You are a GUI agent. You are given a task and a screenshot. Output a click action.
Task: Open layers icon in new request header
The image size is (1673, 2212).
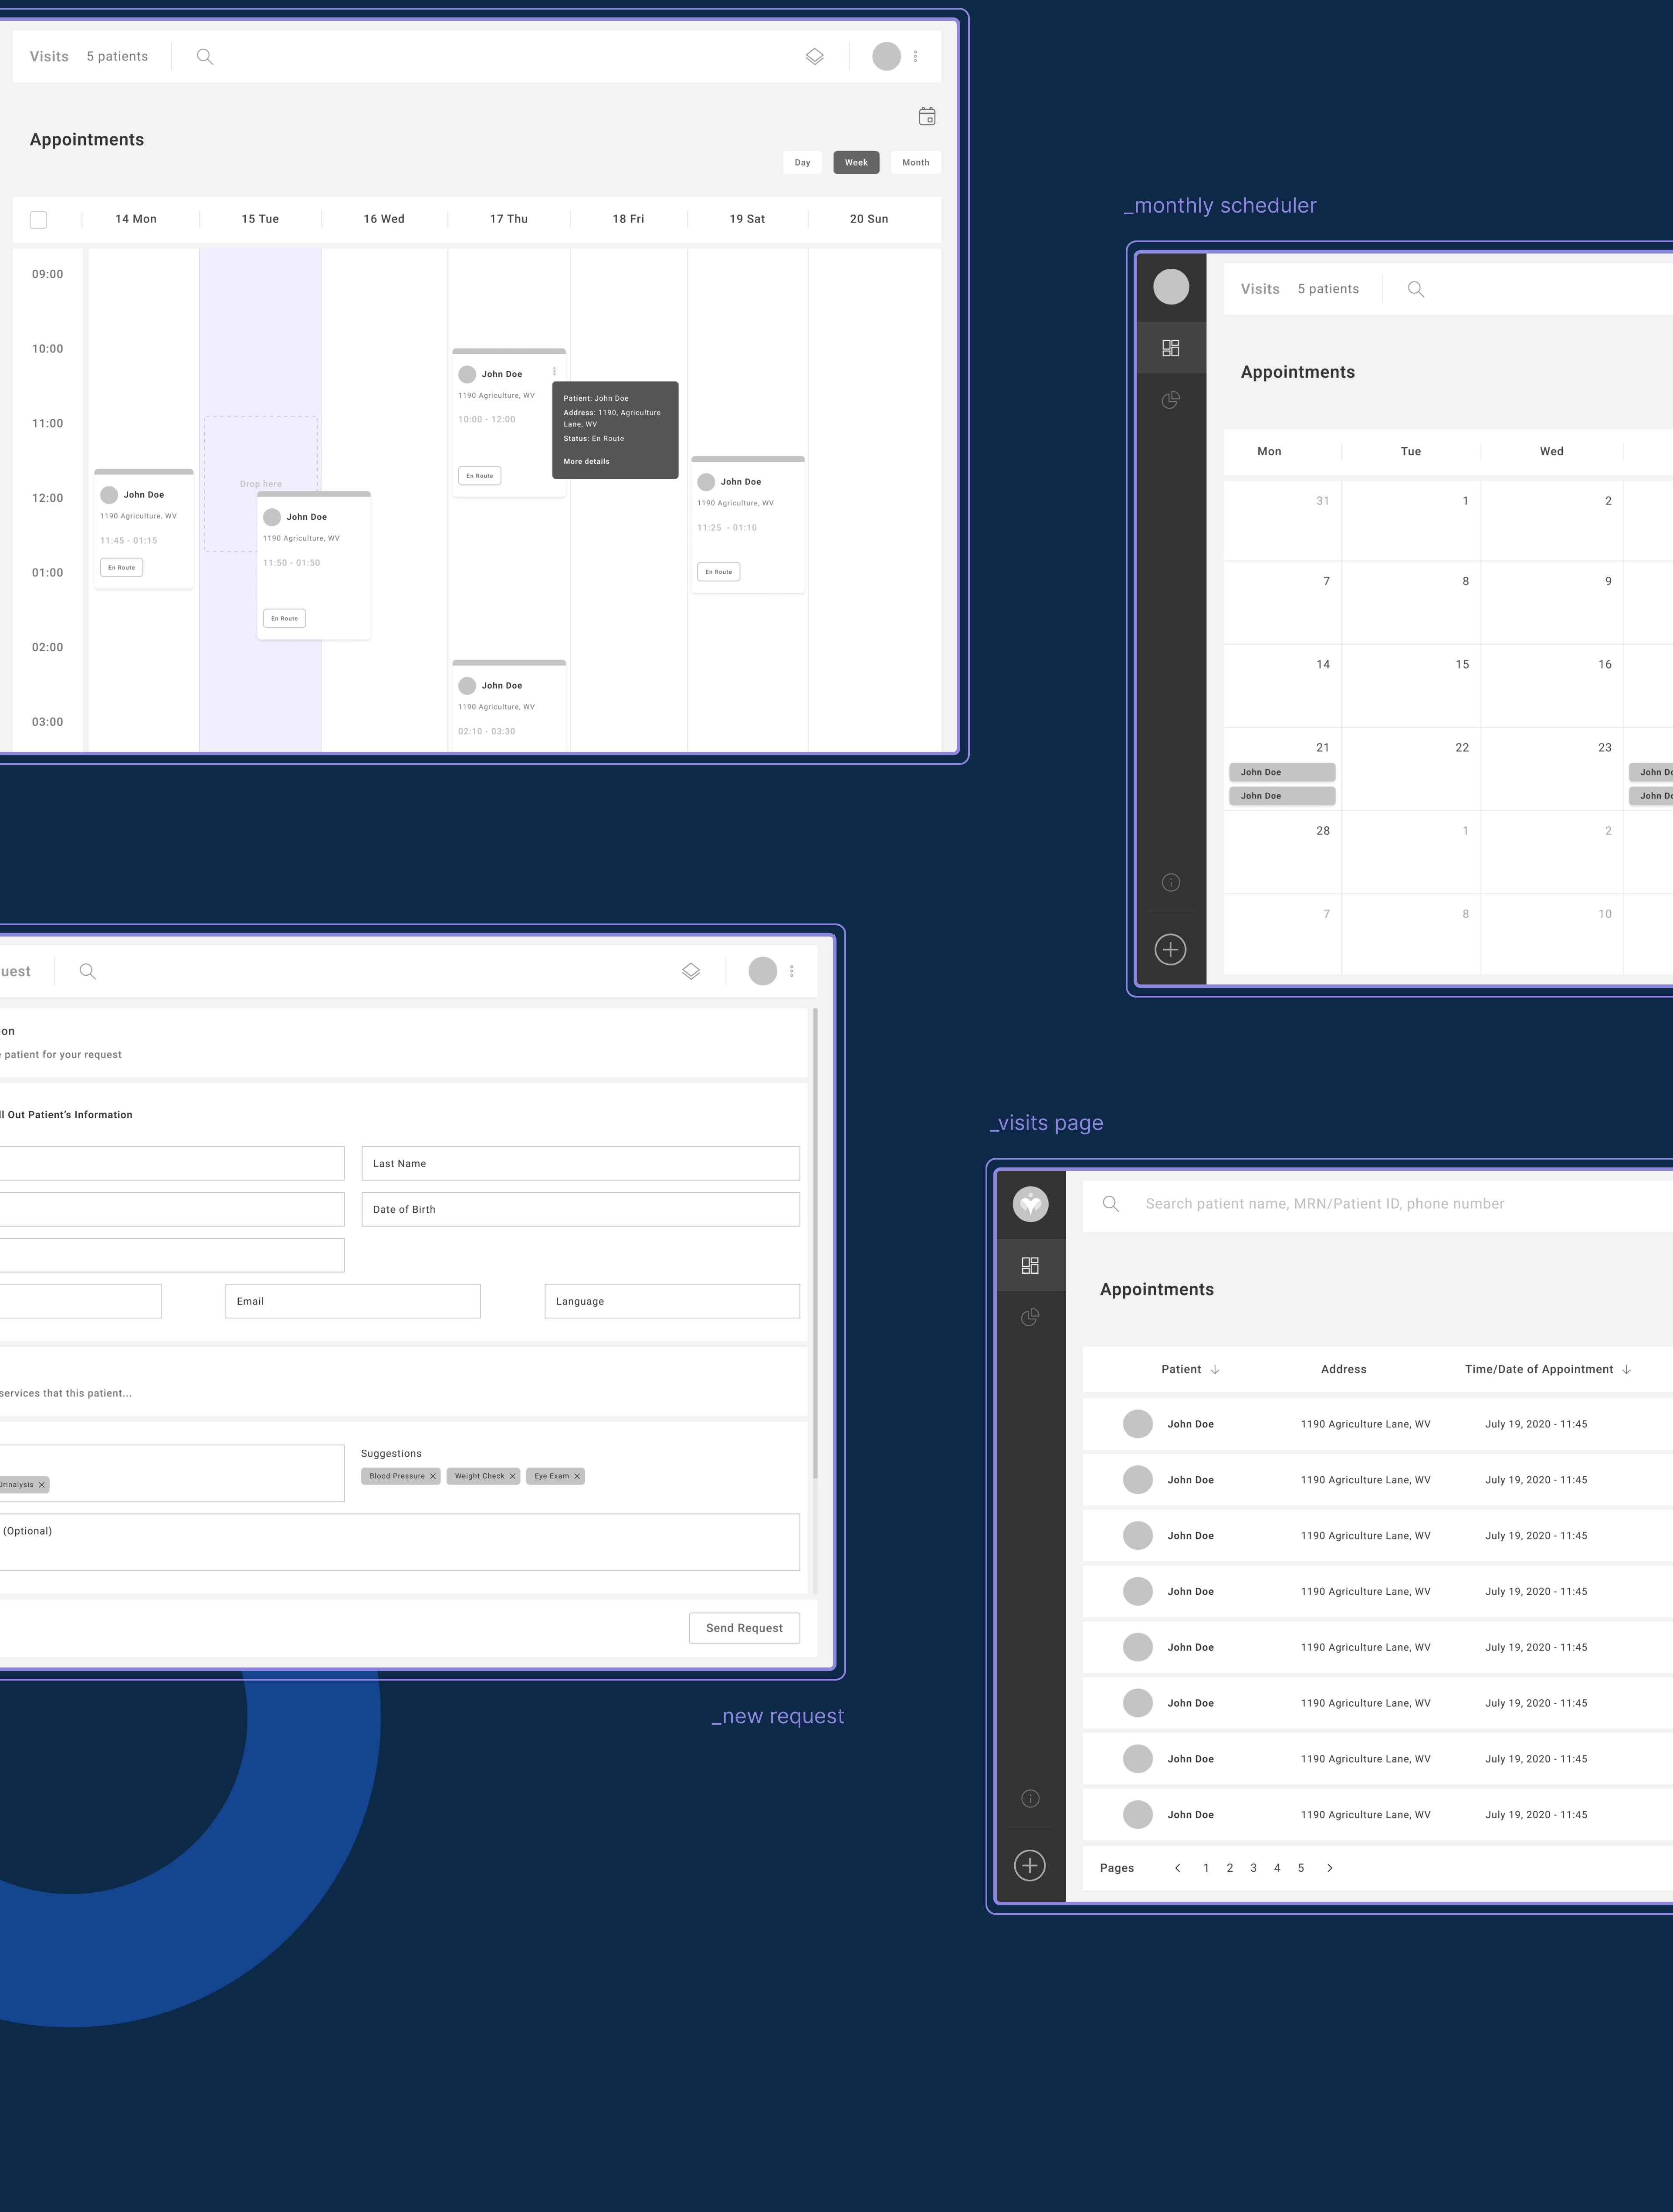(x=691, y=971)
